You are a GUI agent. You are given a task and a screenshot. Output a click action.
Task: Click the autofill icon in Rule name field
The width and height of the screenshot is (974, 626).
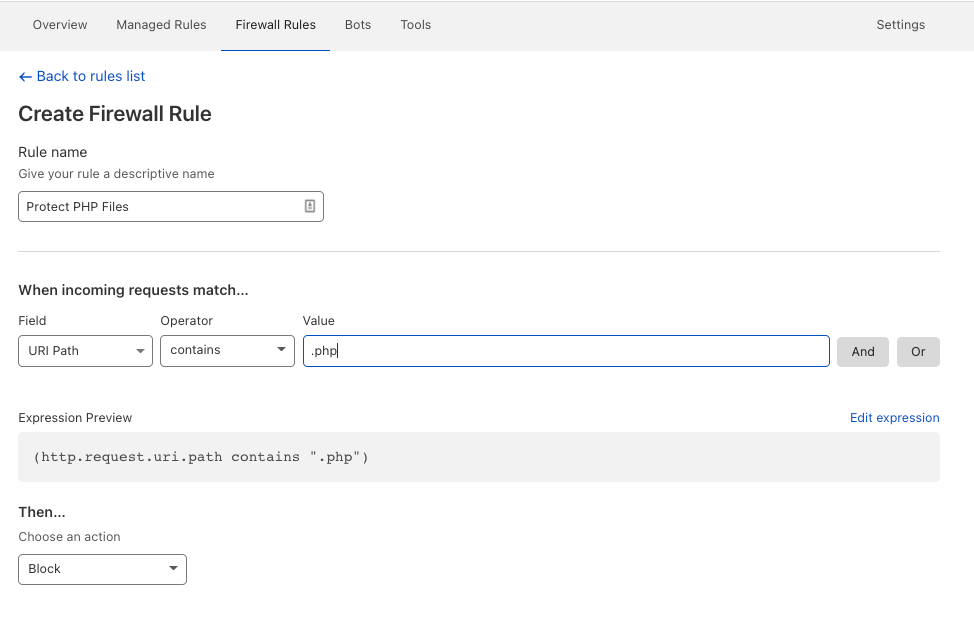coord(310,206)
